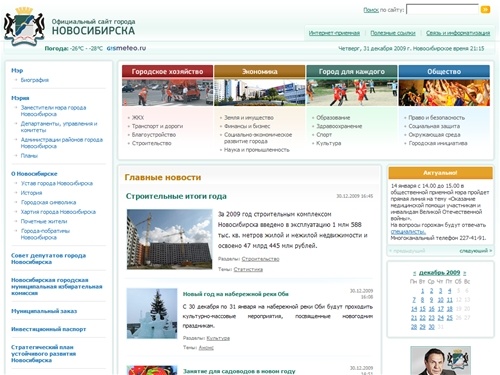Open О Новосибирске sidebar section
The width and height of the screenshot is (500, 375).
point(34,174)
